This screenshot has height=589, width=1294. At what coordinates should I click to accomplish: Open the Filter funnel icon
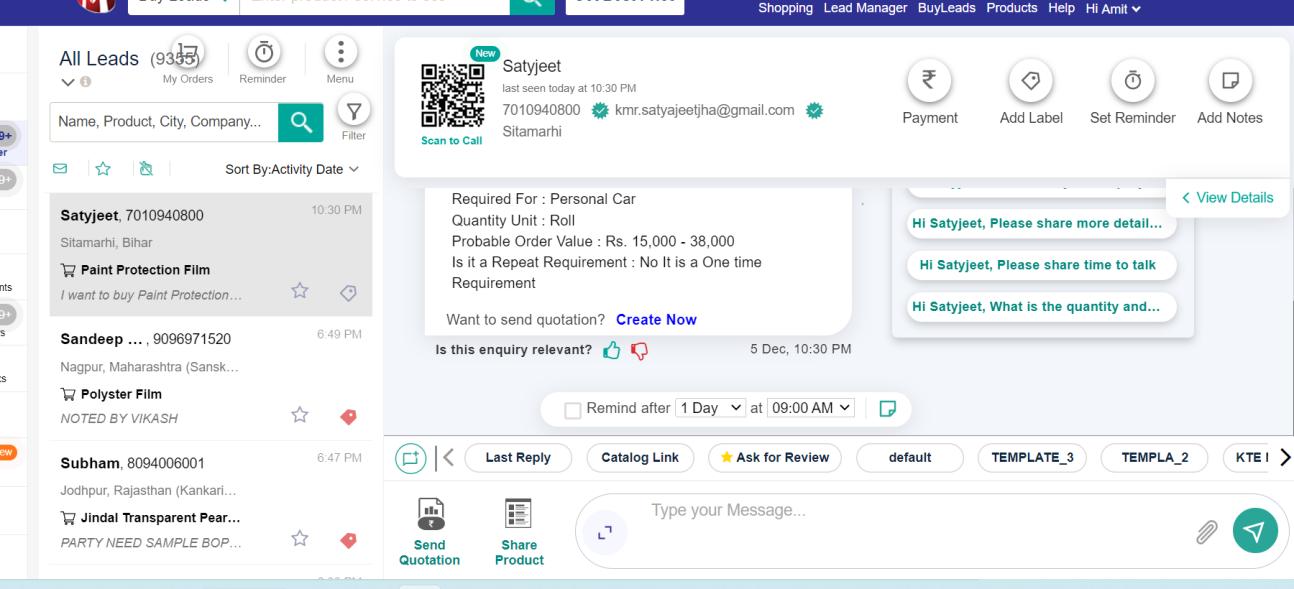[x=352, y=111]
